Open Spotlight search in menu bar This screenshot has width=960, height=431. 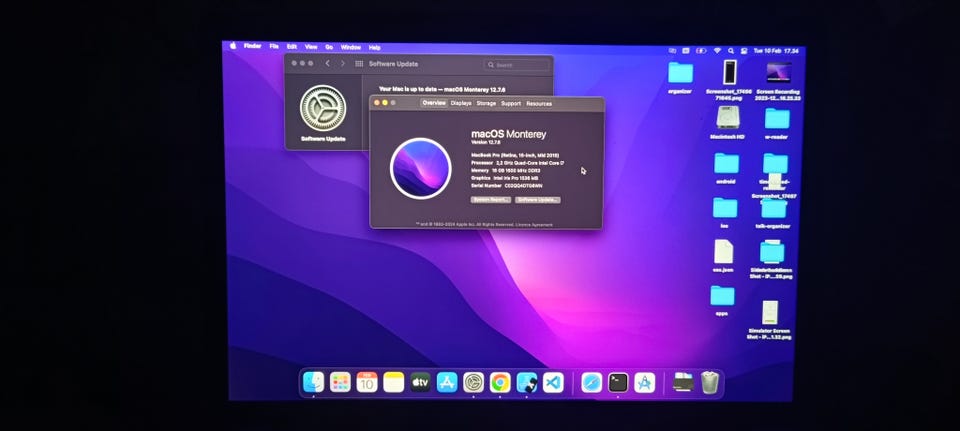coord(731,51)
